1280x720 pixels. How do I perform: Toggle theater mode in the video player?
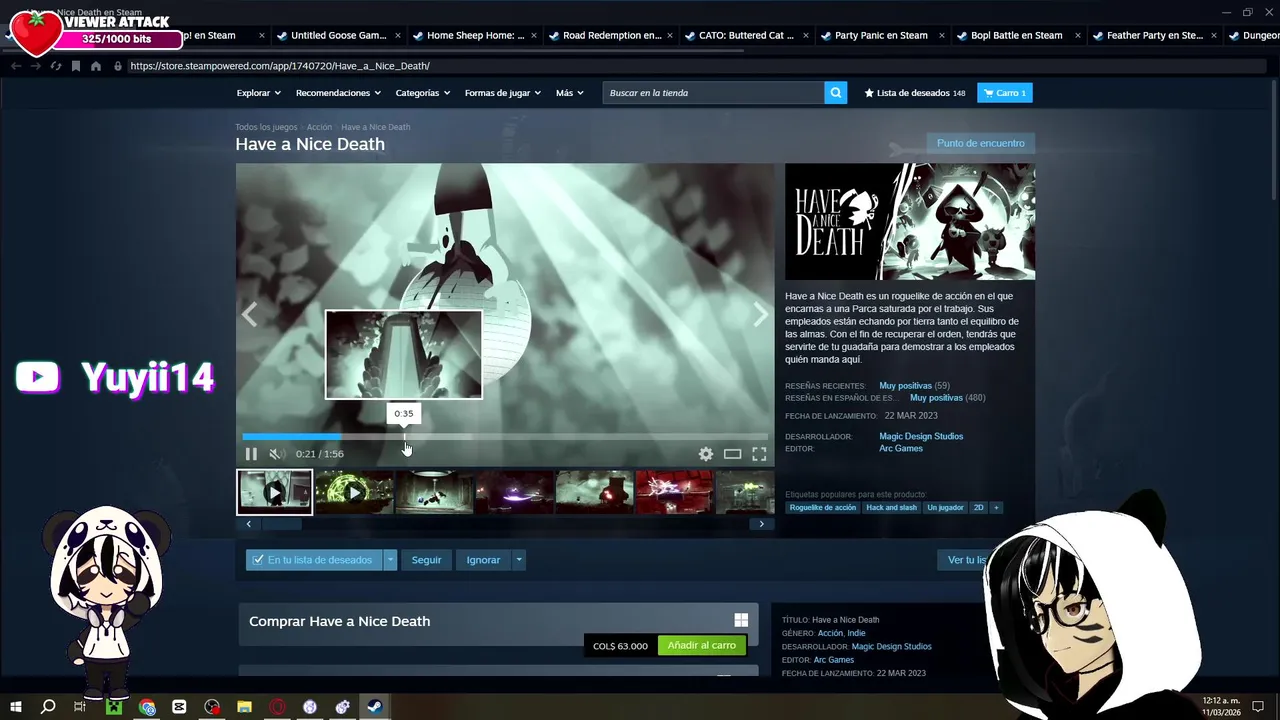(x=732, y=454)
